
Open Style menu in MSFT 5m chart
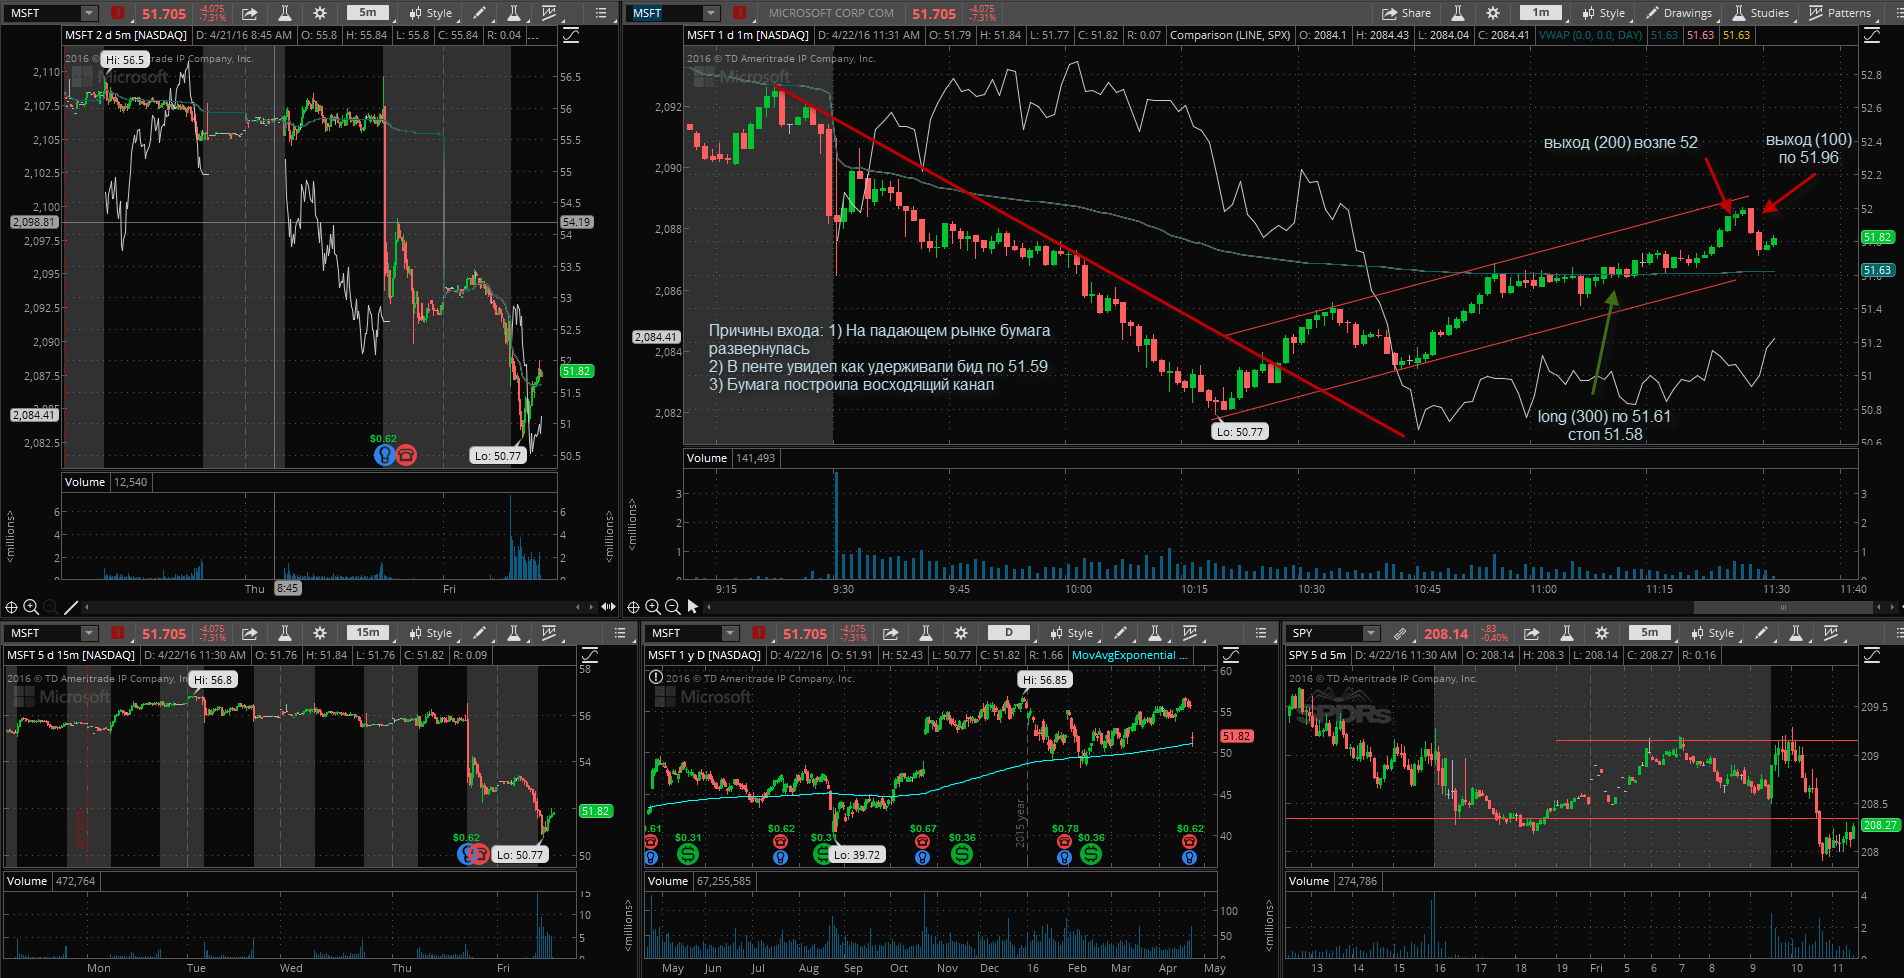coord(430,13)
